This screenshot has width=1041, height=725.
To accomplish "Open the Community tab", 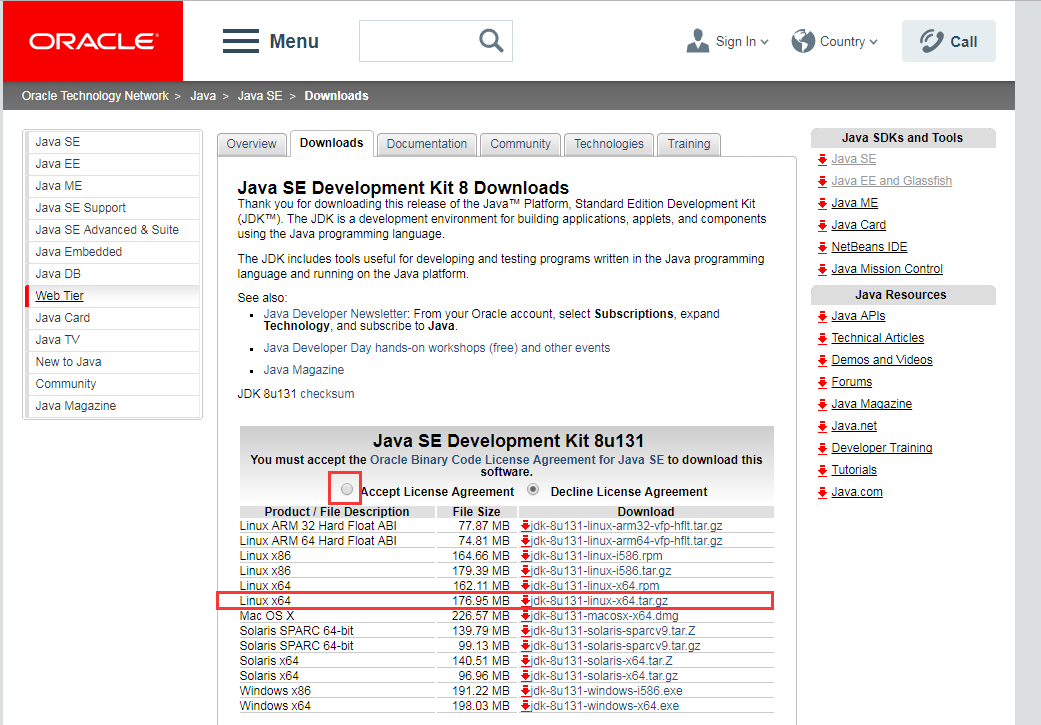I will [x=520, y=144].
